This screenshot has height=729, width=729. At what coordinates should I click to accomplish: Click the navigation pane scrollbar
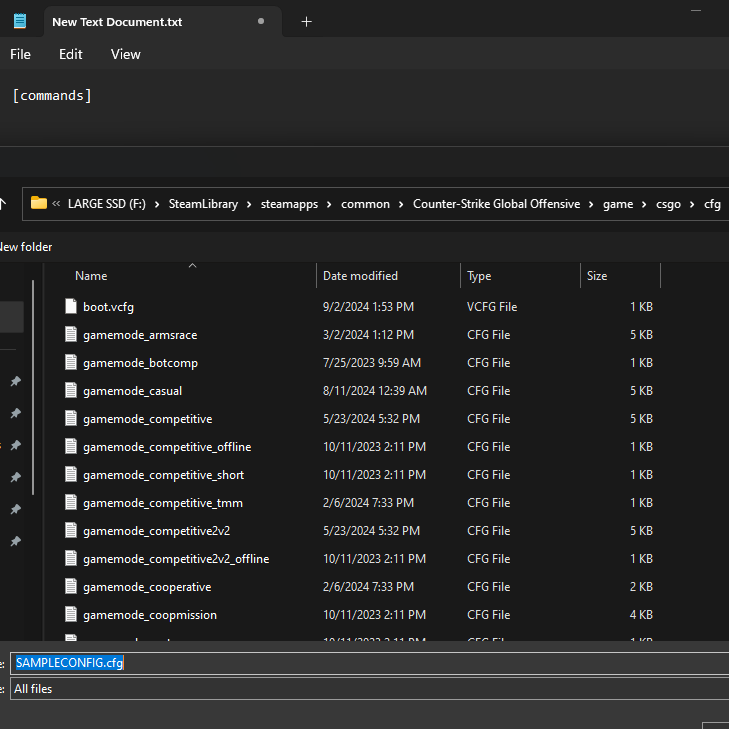33,387
